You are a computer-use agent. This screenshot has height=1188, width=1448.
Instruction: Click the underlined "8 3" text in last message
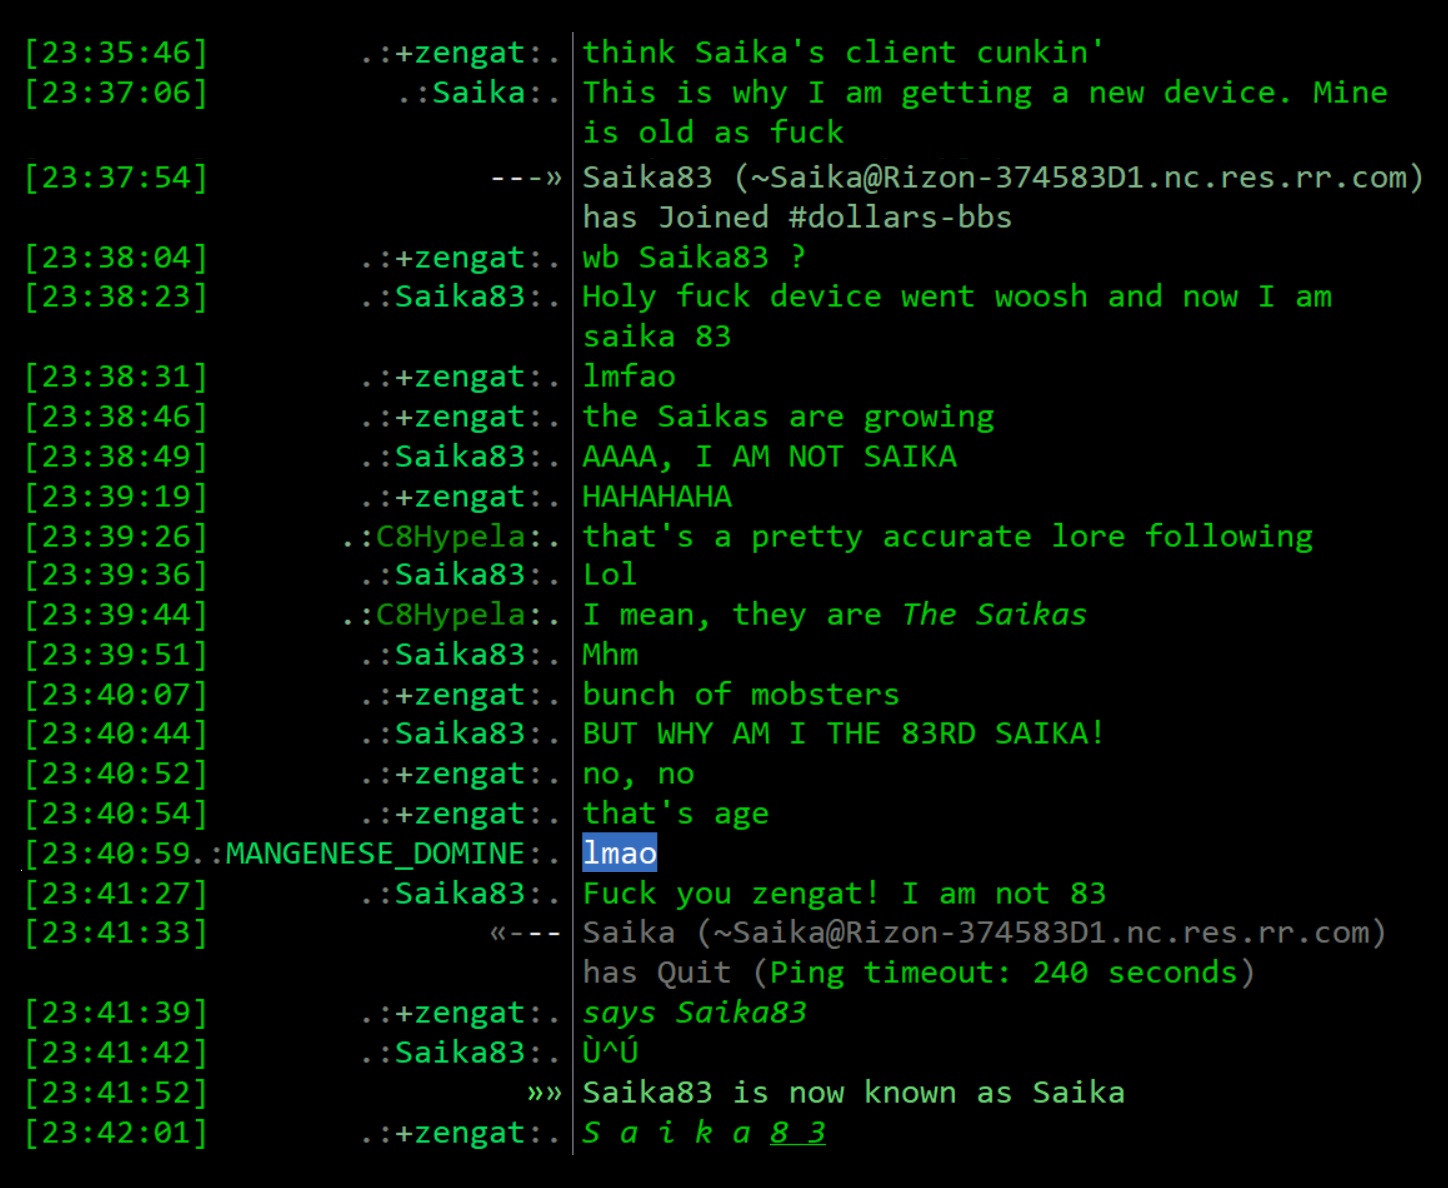[x=797, y=1132]
